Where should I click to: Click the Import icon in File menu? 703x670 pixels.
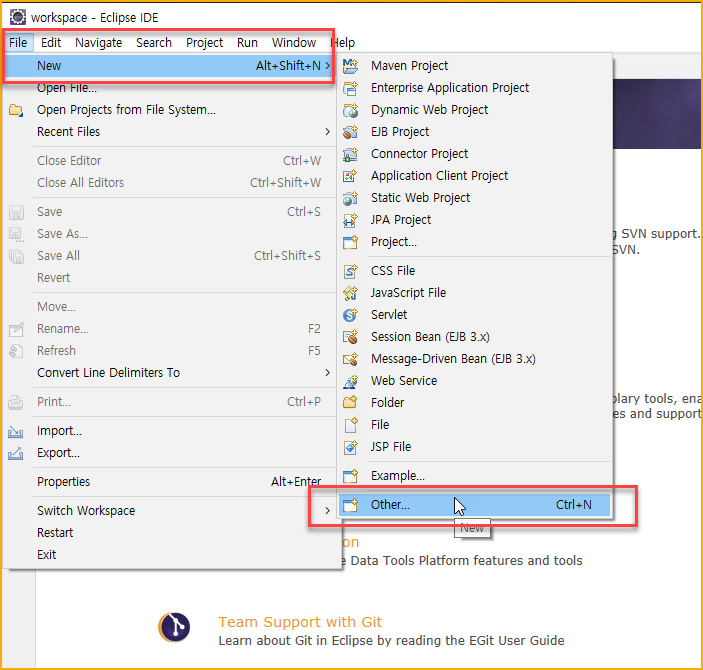pos(16,431)
